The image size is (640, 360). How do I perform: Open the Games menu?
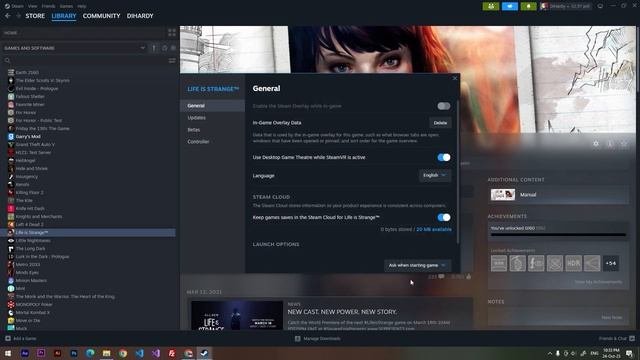click(x=66, y=6)
